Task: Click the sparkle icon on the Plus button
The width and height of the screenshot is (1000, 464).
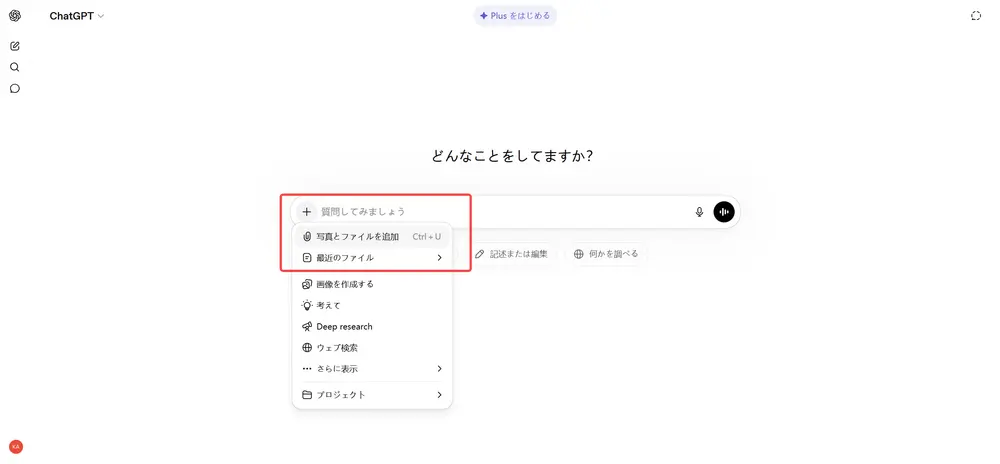Action: (x=484, y=16)
